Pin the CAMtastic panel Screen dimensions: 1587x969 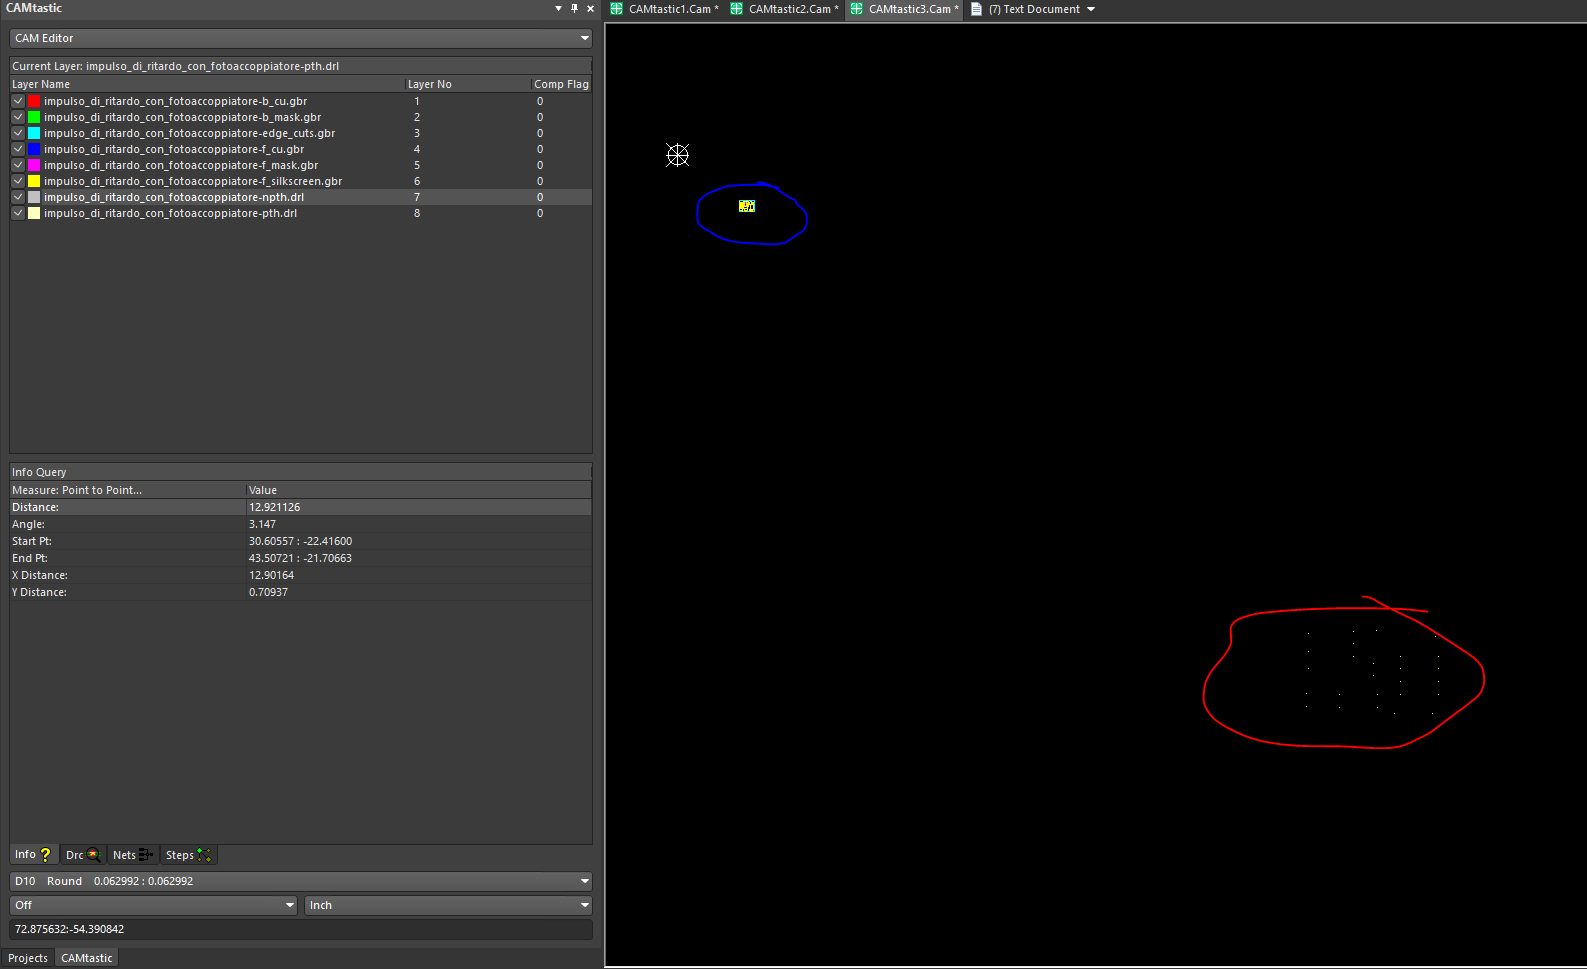[x=574, y=8]
